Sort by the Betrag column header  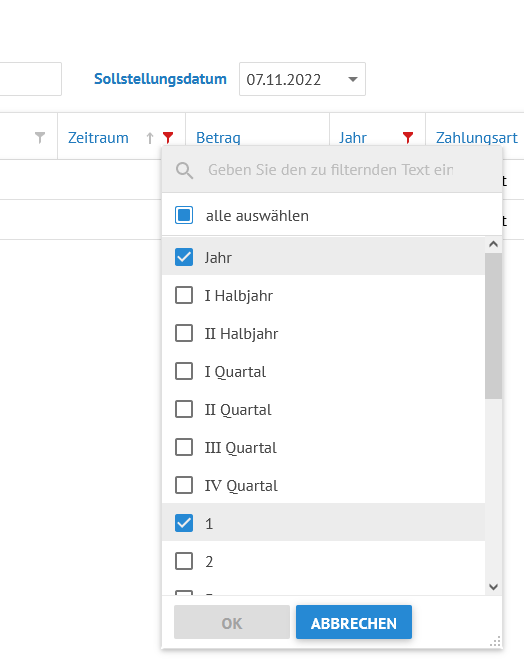[218, 138]
